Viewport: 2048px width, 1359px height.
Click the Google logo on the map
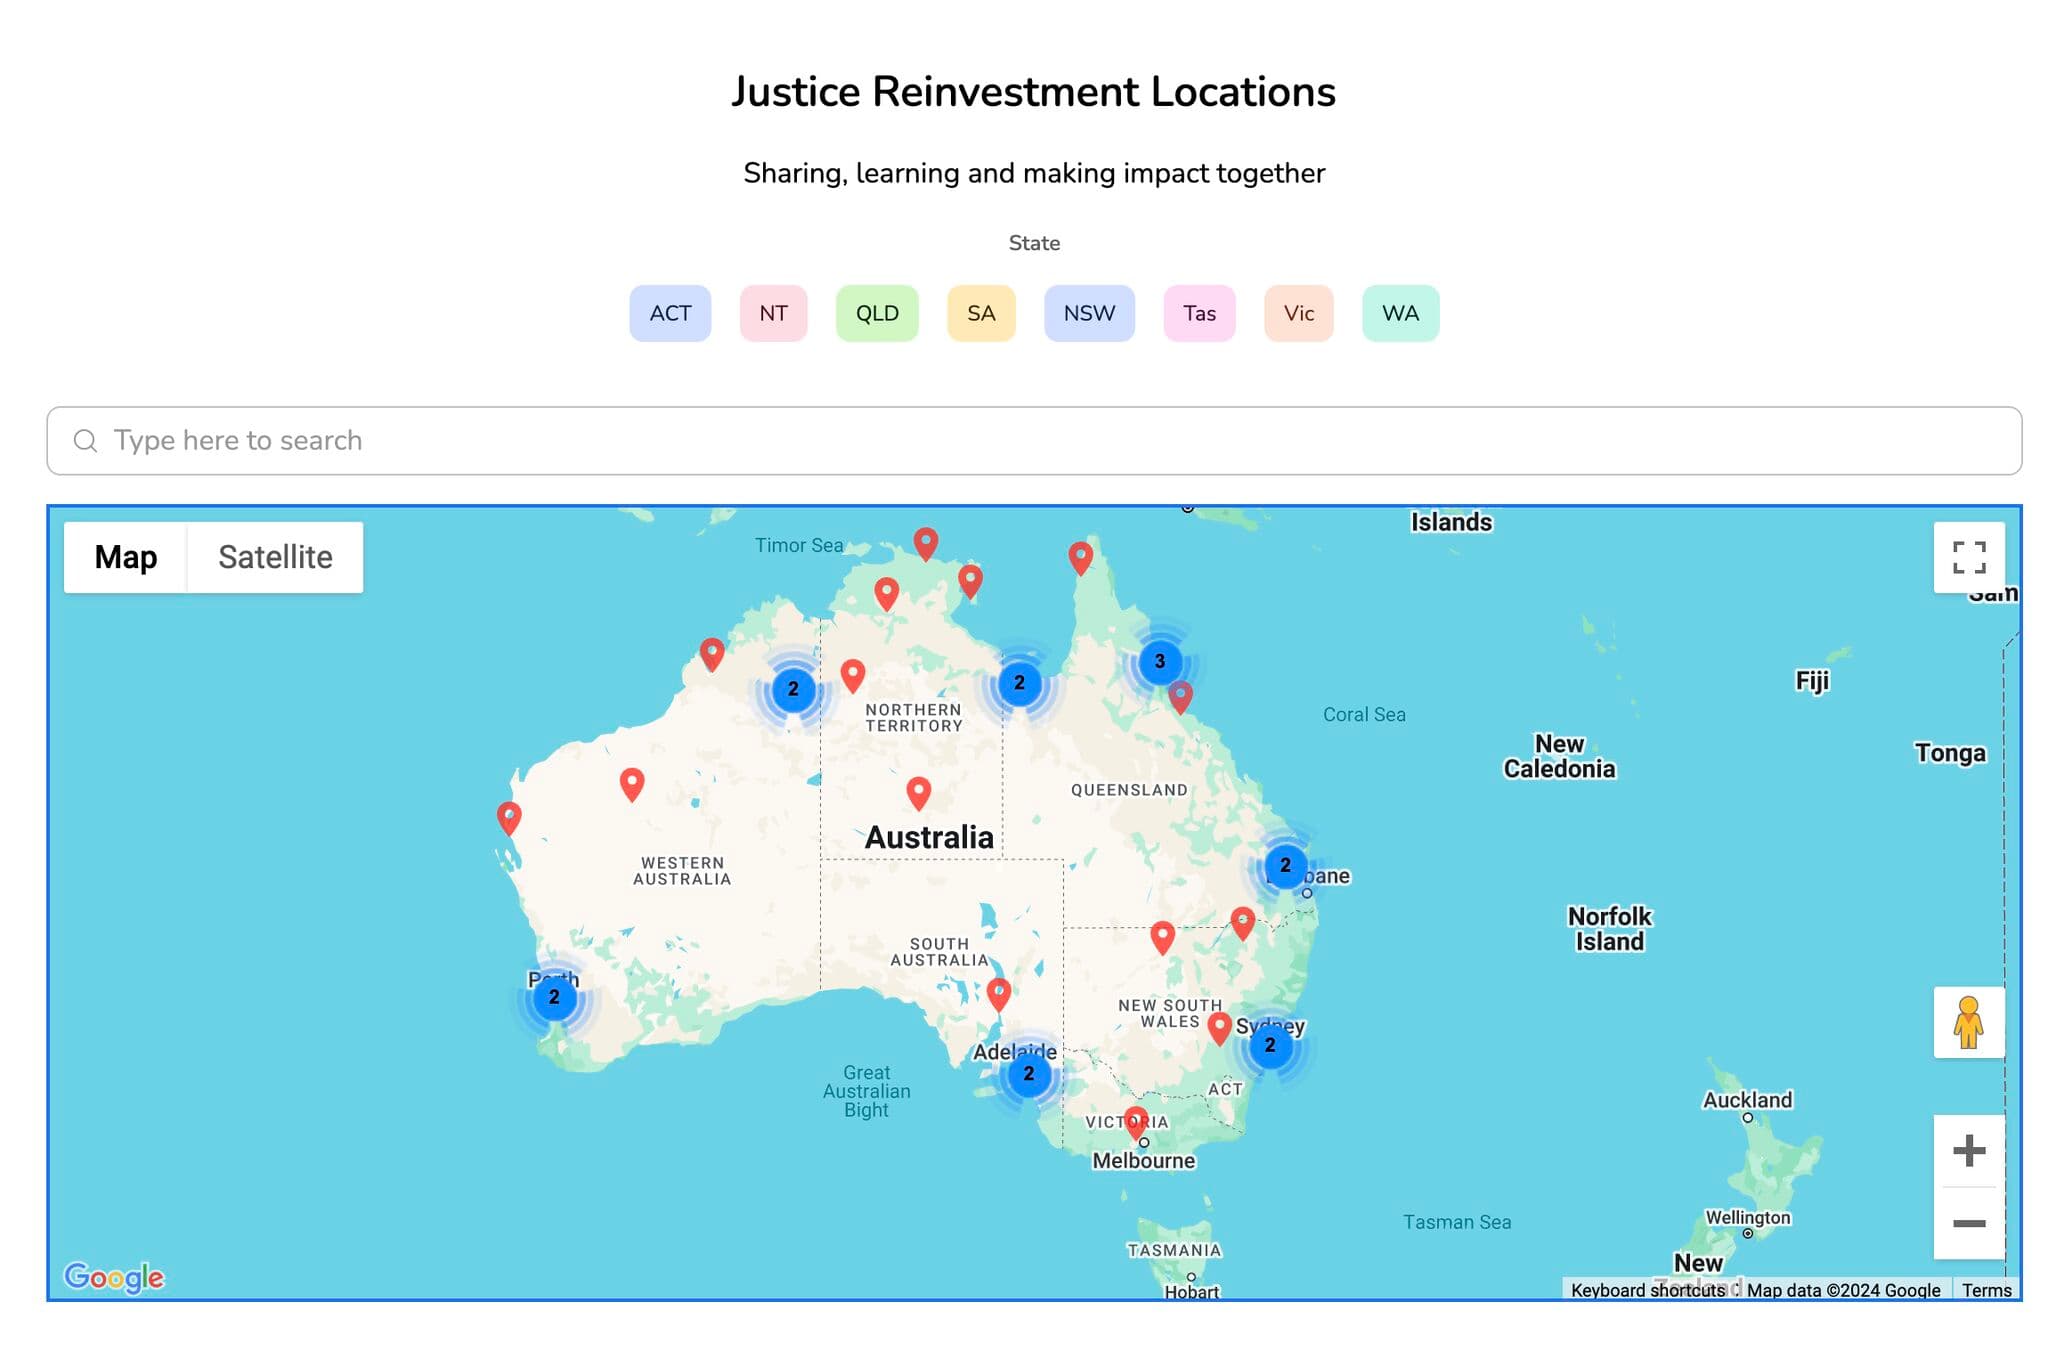115,1277
